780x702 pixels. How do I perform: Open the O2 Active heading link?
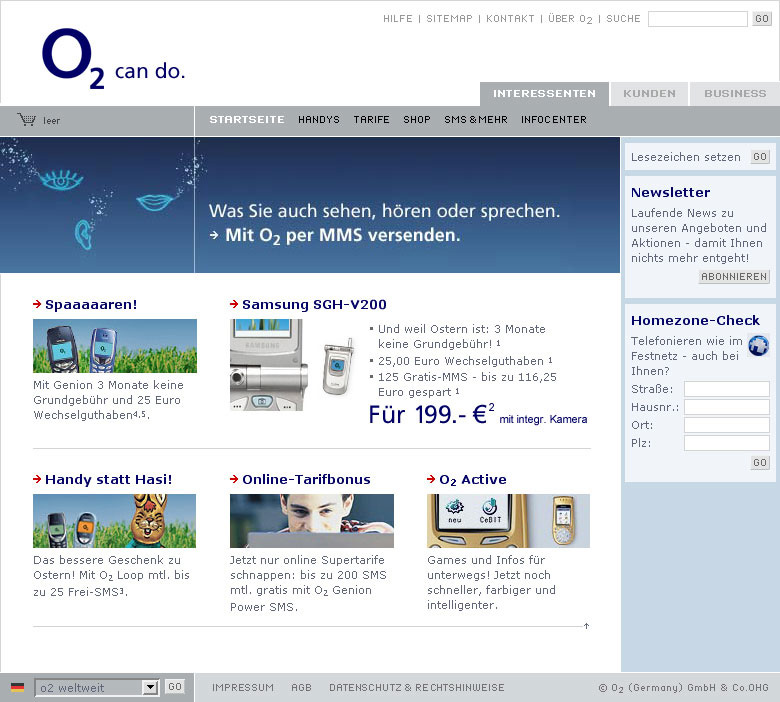(x=473, y=480)
